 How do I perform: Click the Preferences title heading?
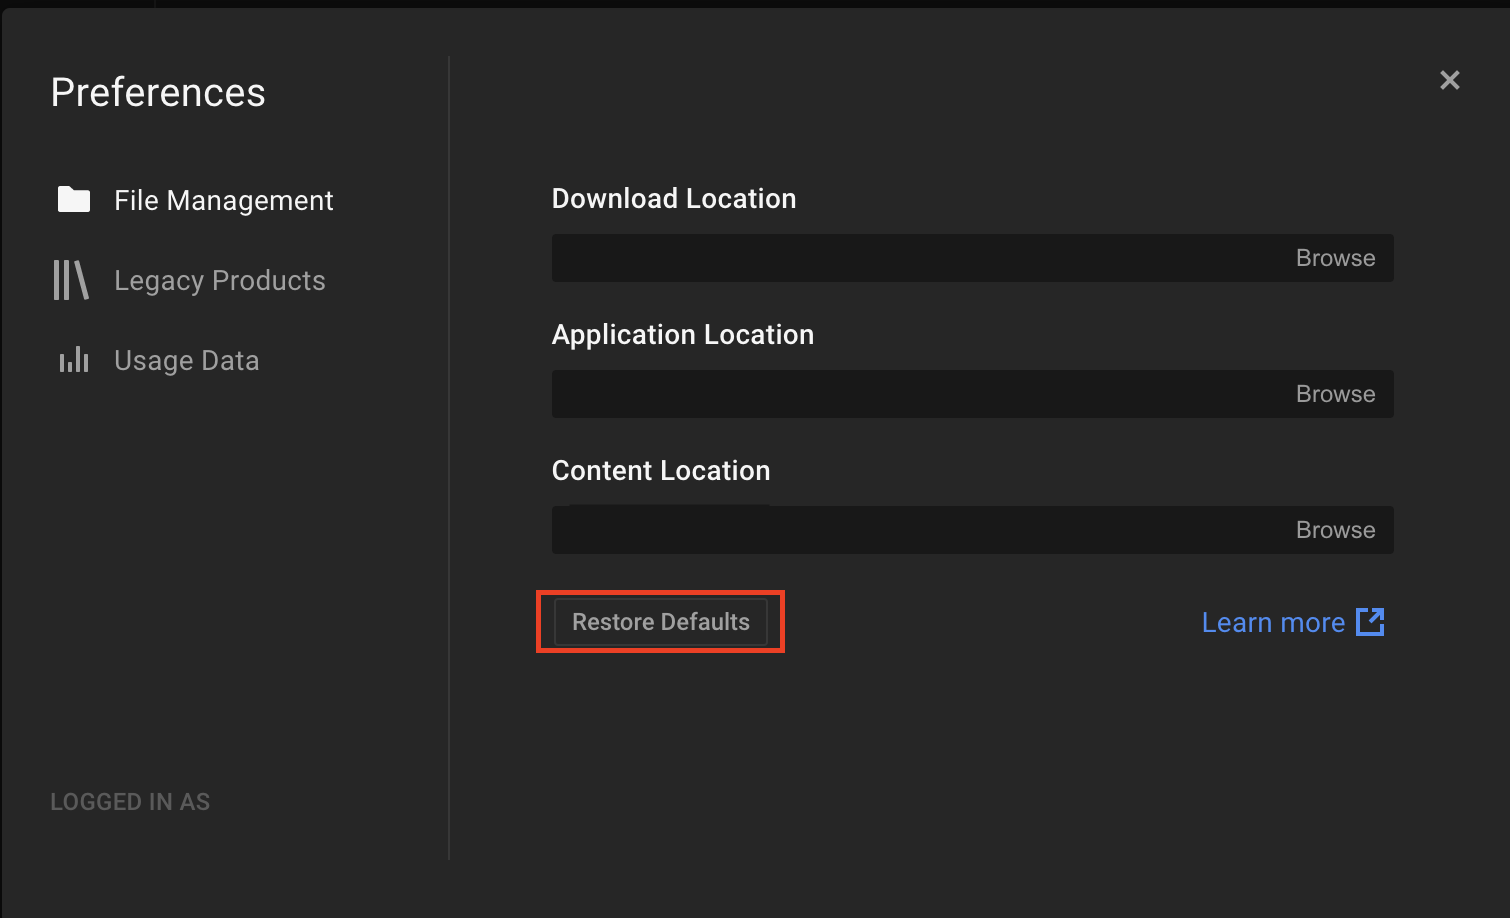[x=158, y=92]
